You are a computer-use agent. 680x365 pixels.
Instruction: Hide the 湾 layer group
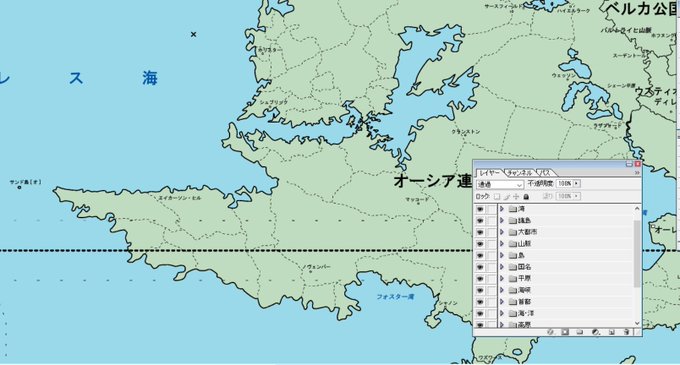tap(480, 209)
